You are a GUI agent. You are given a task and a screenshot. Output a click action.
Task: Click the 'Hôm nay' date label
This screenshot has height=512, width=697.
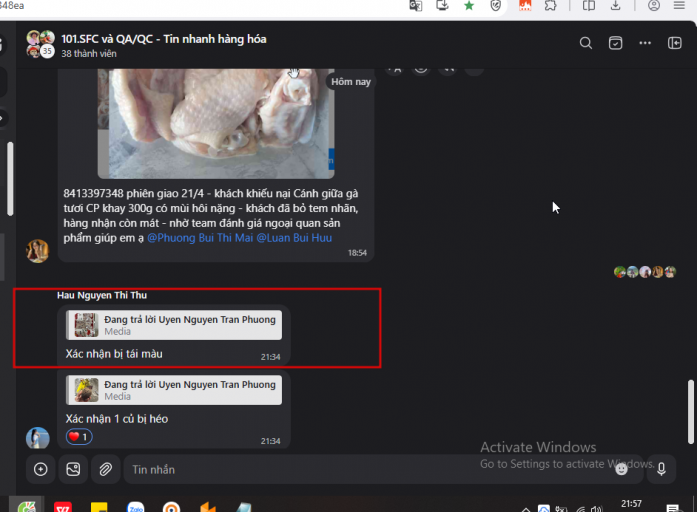click(x=351, y=82)
